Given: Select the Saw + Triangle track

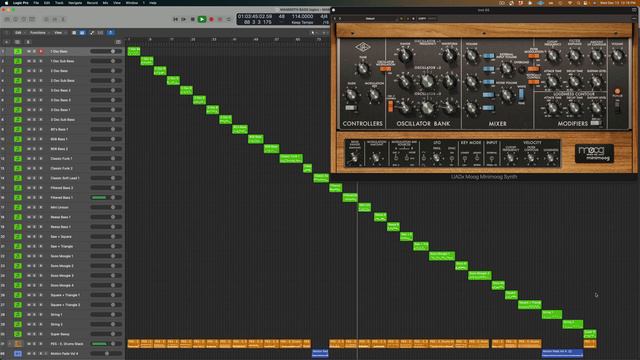Looking at the screenshot, I should tap(62, 247).
